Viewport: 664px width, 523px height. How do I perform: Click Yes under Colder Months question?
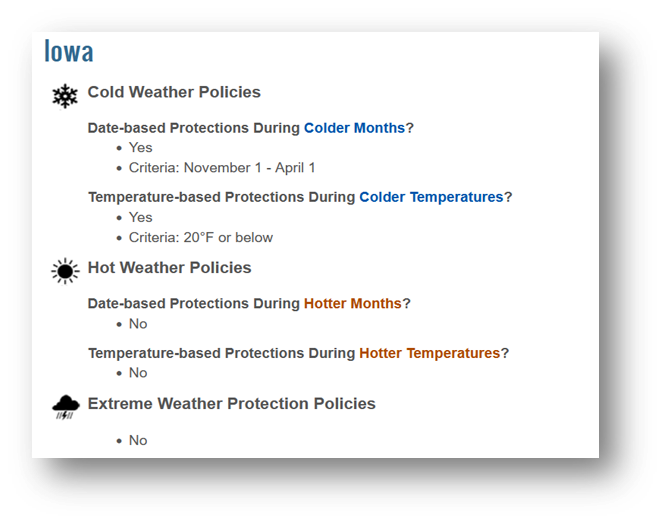click(141, 147)
